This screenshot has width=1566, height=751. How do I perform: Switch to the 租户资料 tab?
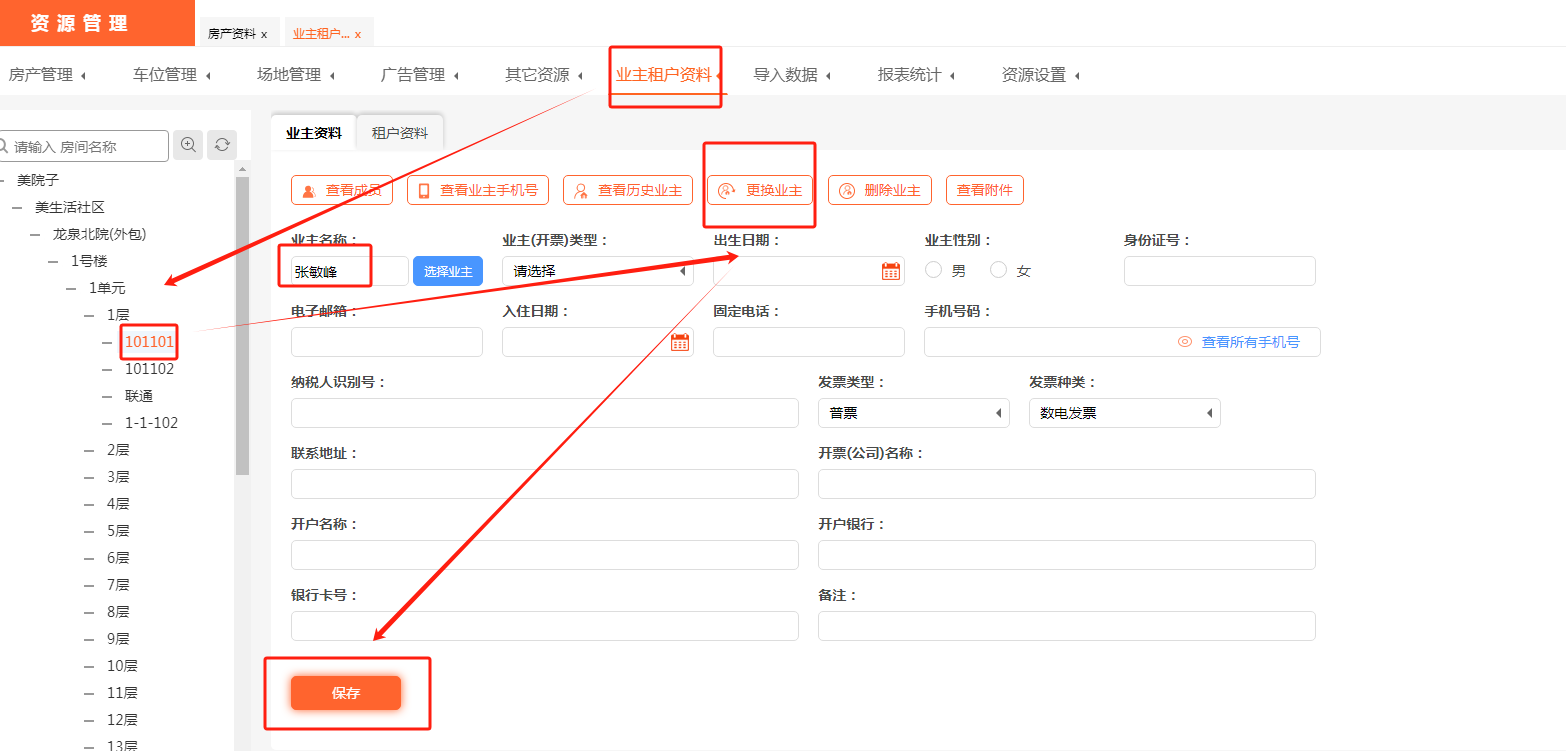click(400, 133)
